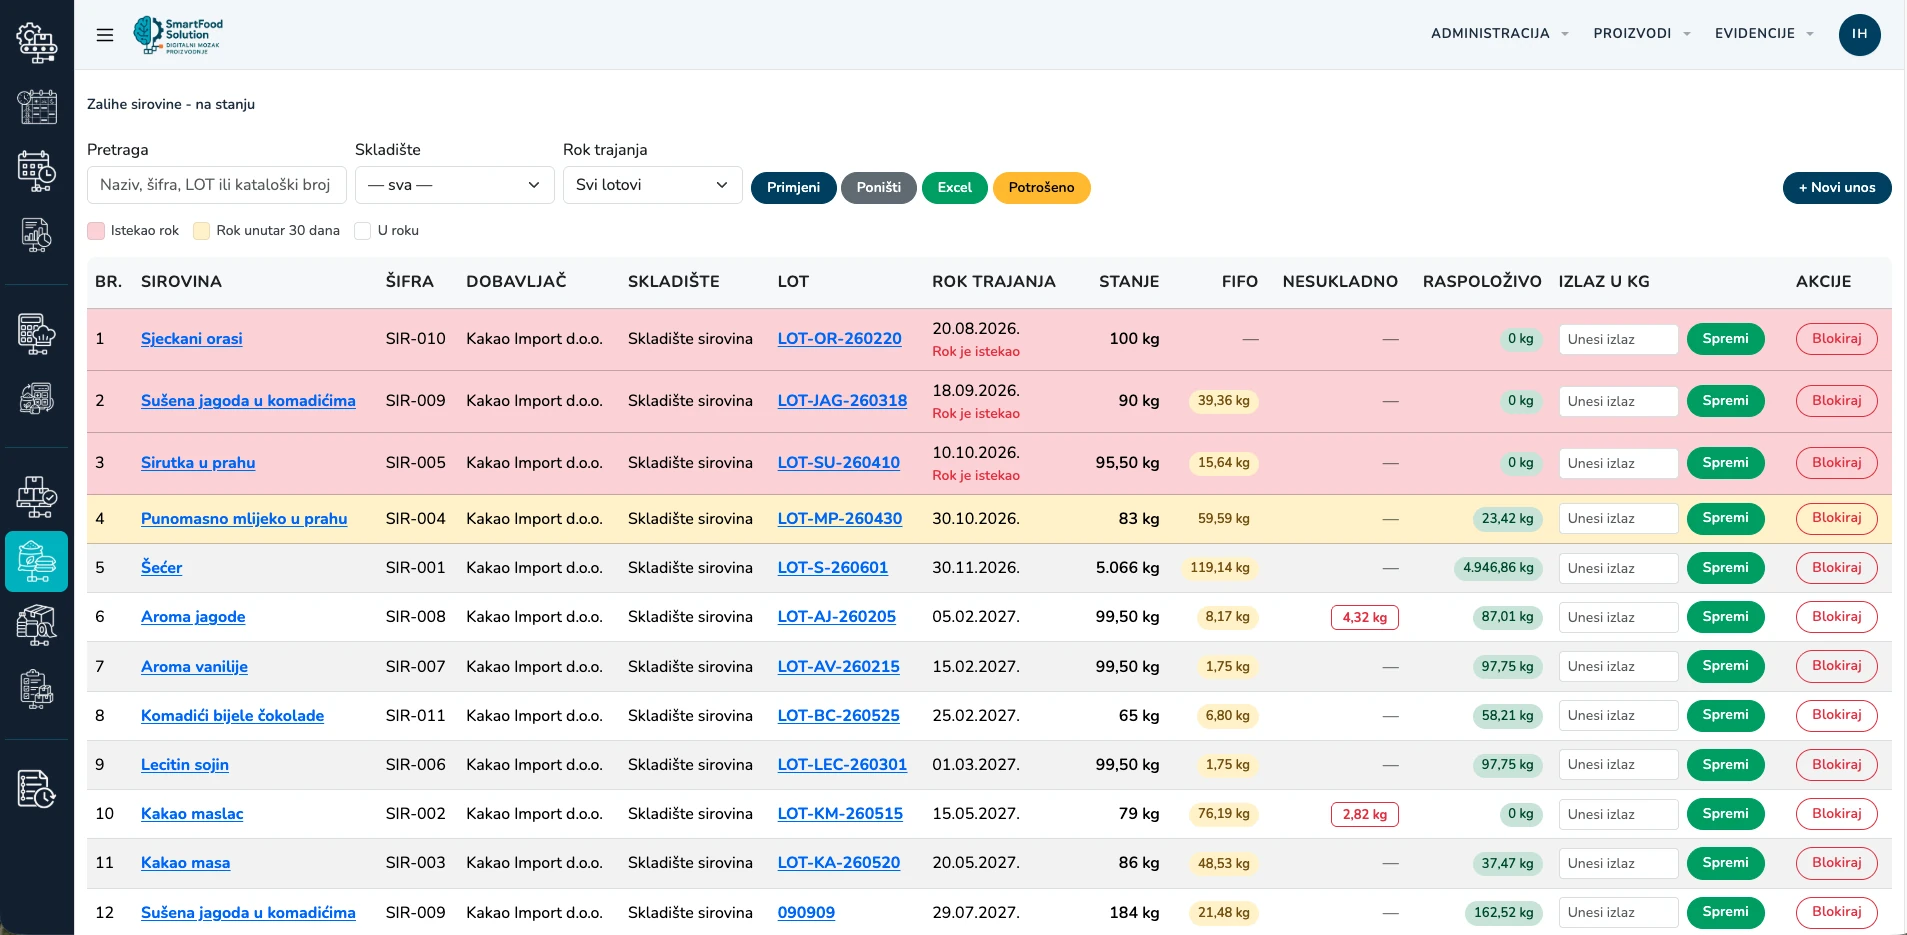
Task: Open the production conveyor icon in the sidebar
Action: pyautogui.click(x=37, y=43)
